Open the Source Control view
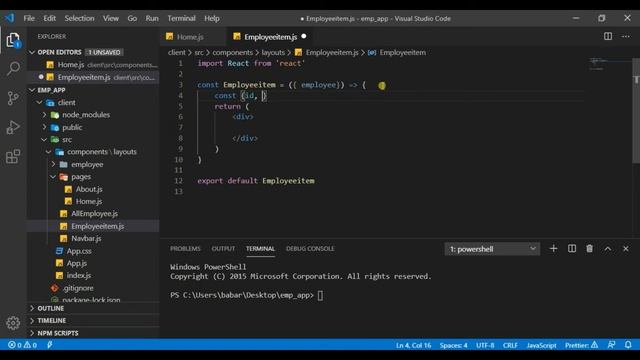 13,98
